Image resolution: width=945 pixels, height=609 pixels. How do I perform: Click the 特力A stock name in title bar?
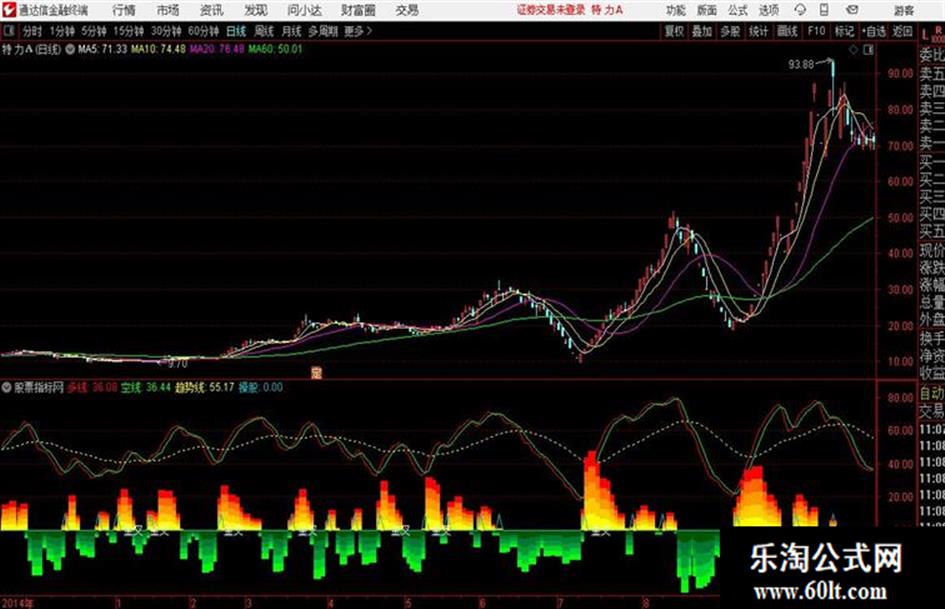tap(607, 10)
